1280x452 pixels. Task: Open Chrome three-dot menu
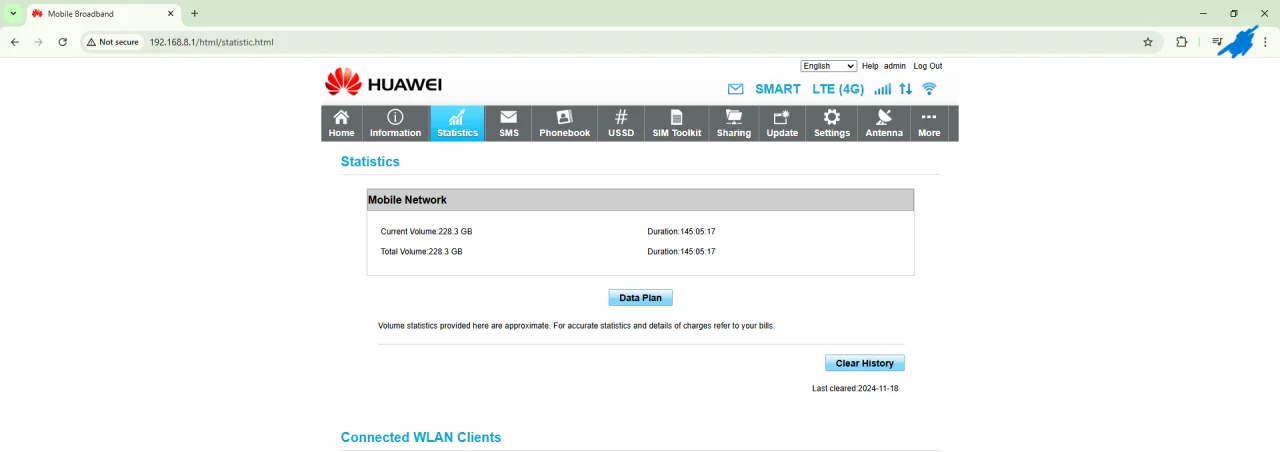point(1266,42)
